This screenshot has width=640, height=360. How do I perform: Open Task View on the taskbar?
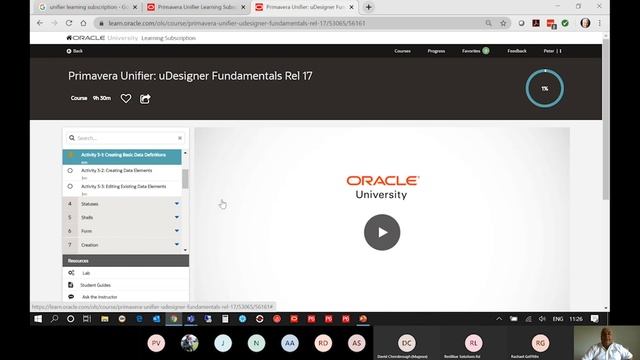87,319
